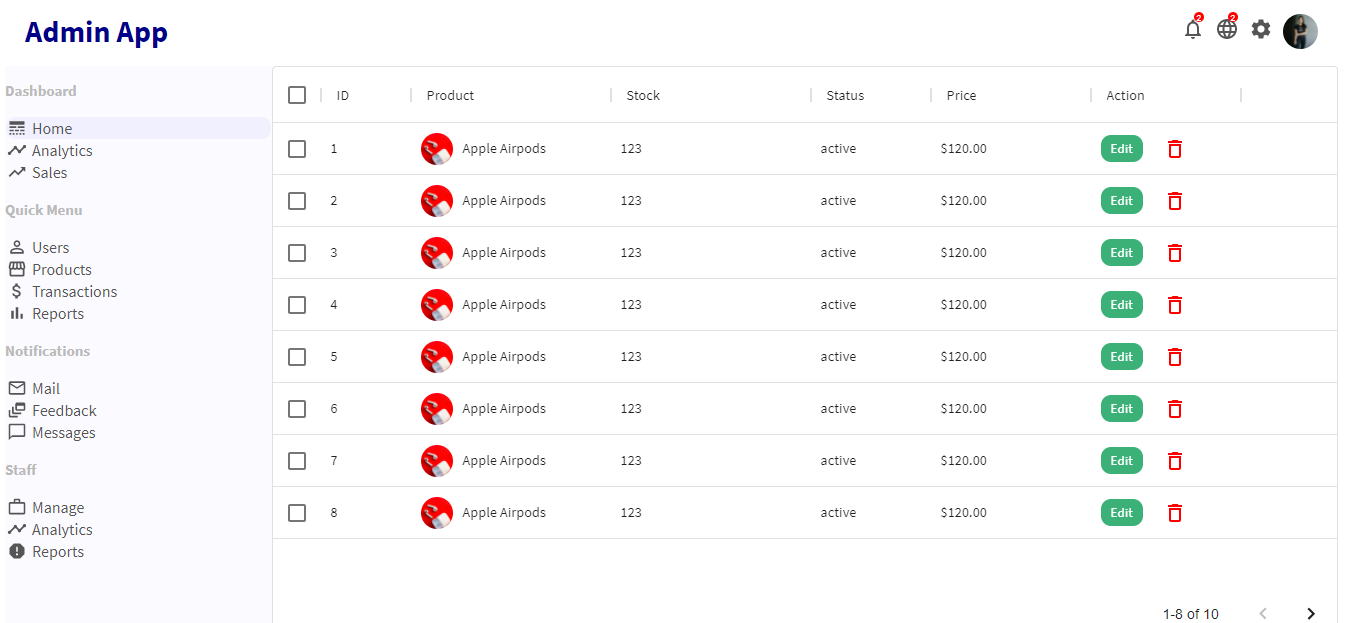Open Transactions in Quick Menu
This screenshot has width=1346, height=623.
(x=137, y=292)
